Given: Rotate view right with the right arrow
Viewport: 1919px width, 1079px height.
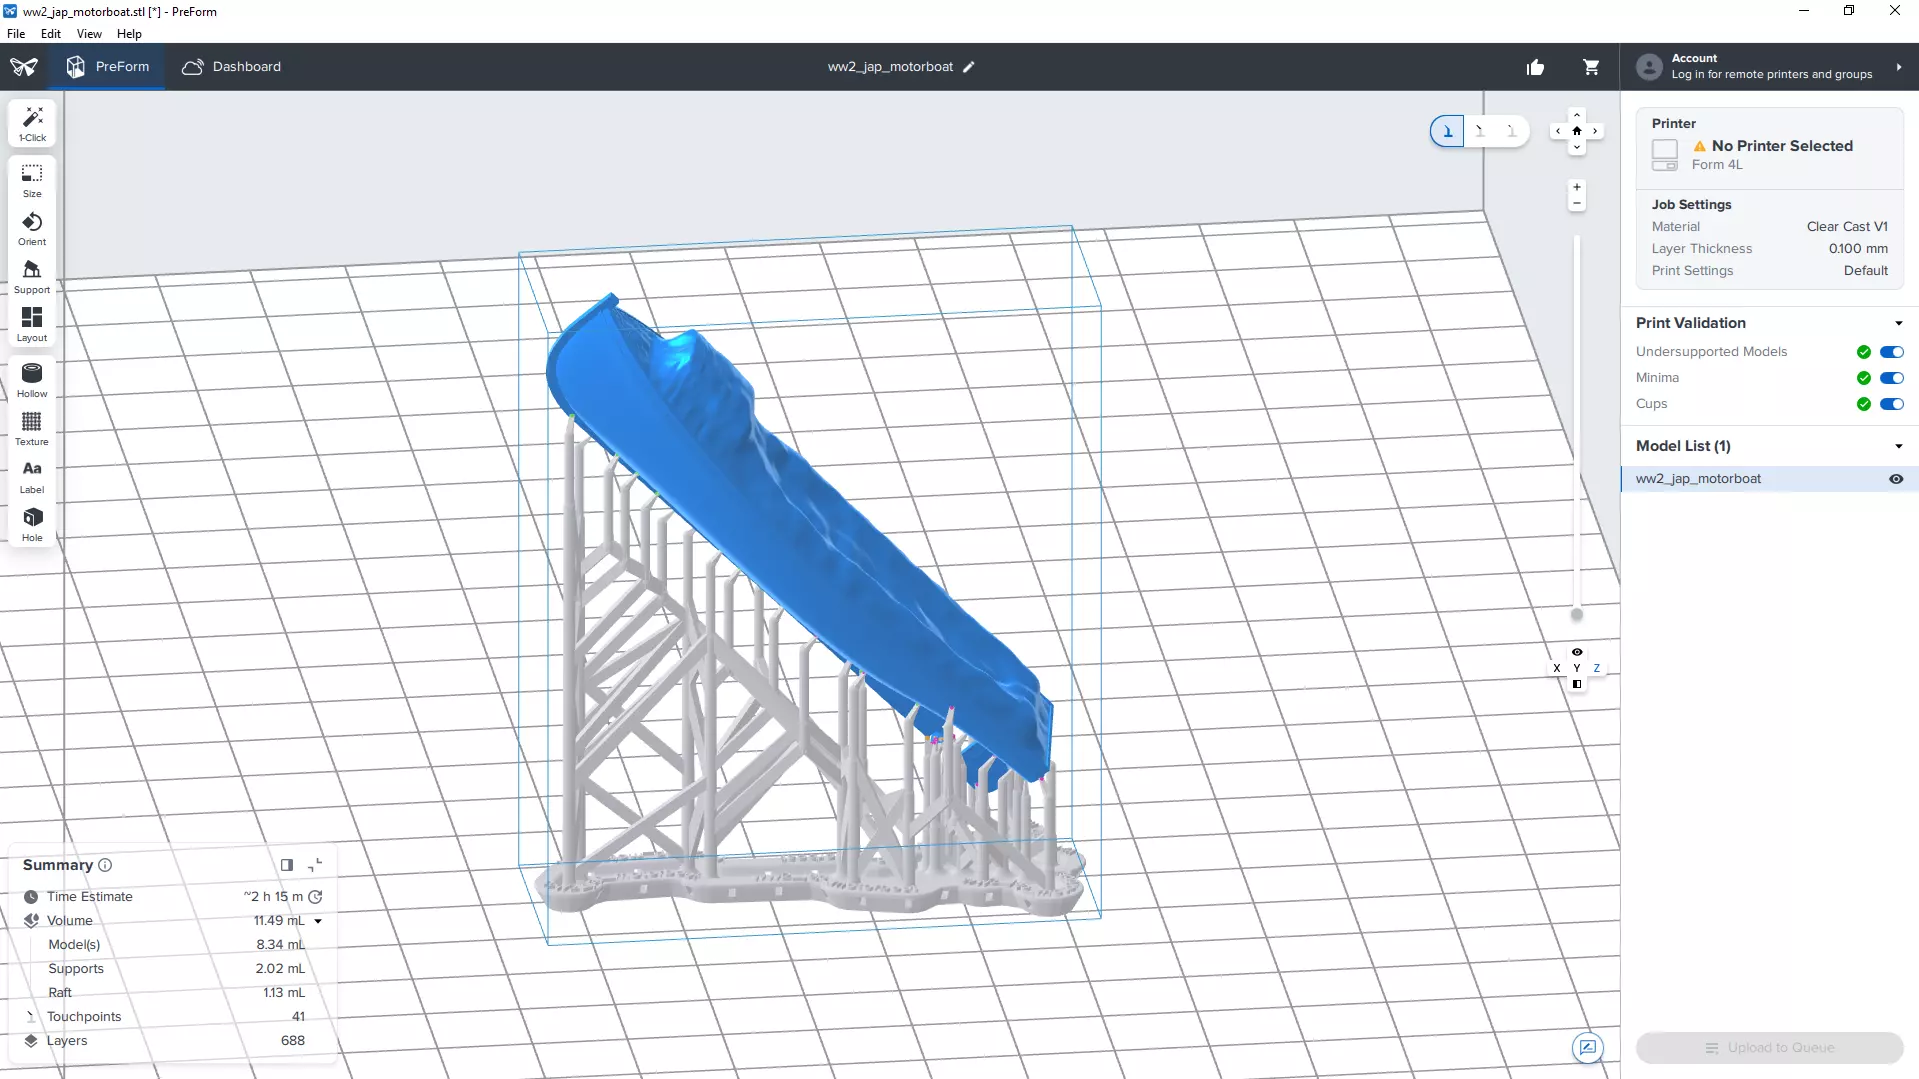Looking at the screenshot, I should point(1595,131).
